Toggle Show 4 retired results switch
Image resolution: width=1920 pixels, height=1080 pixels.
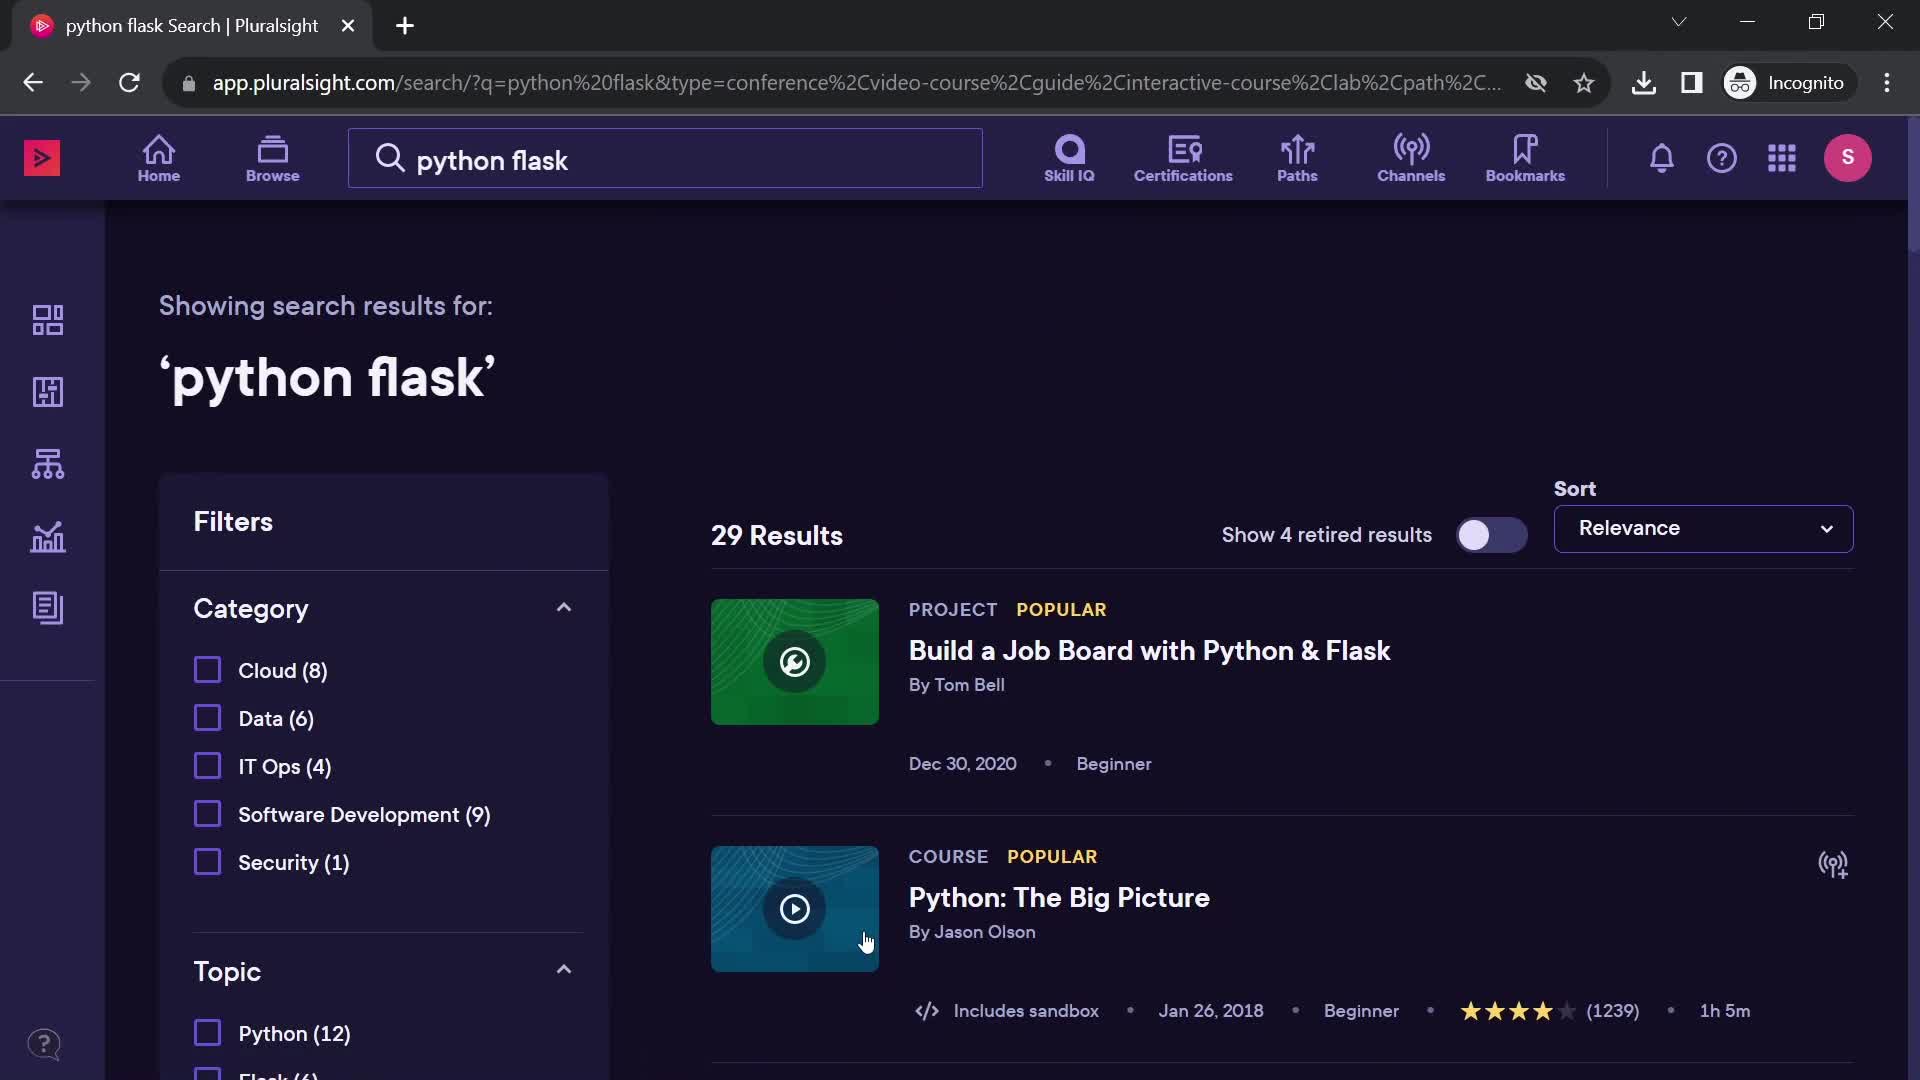click(x=1491, y=534)
